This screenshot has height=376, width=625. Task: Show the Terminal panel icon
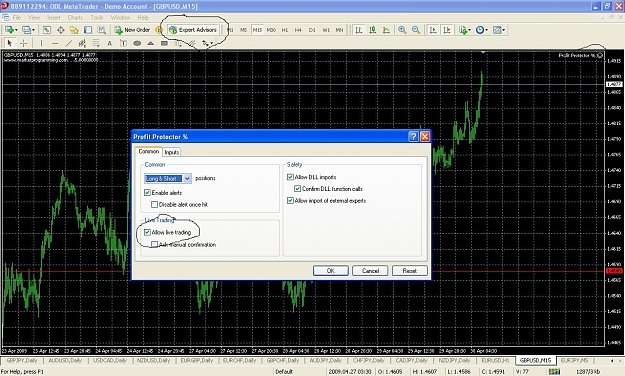pos(88,30)
